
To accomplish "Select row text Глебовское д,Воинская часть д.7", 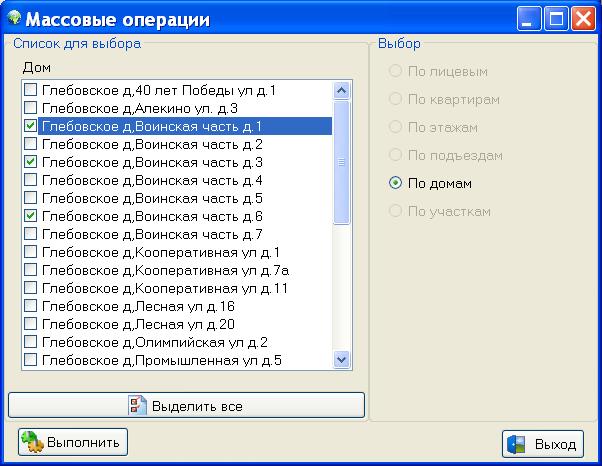I will pos(152,235).
